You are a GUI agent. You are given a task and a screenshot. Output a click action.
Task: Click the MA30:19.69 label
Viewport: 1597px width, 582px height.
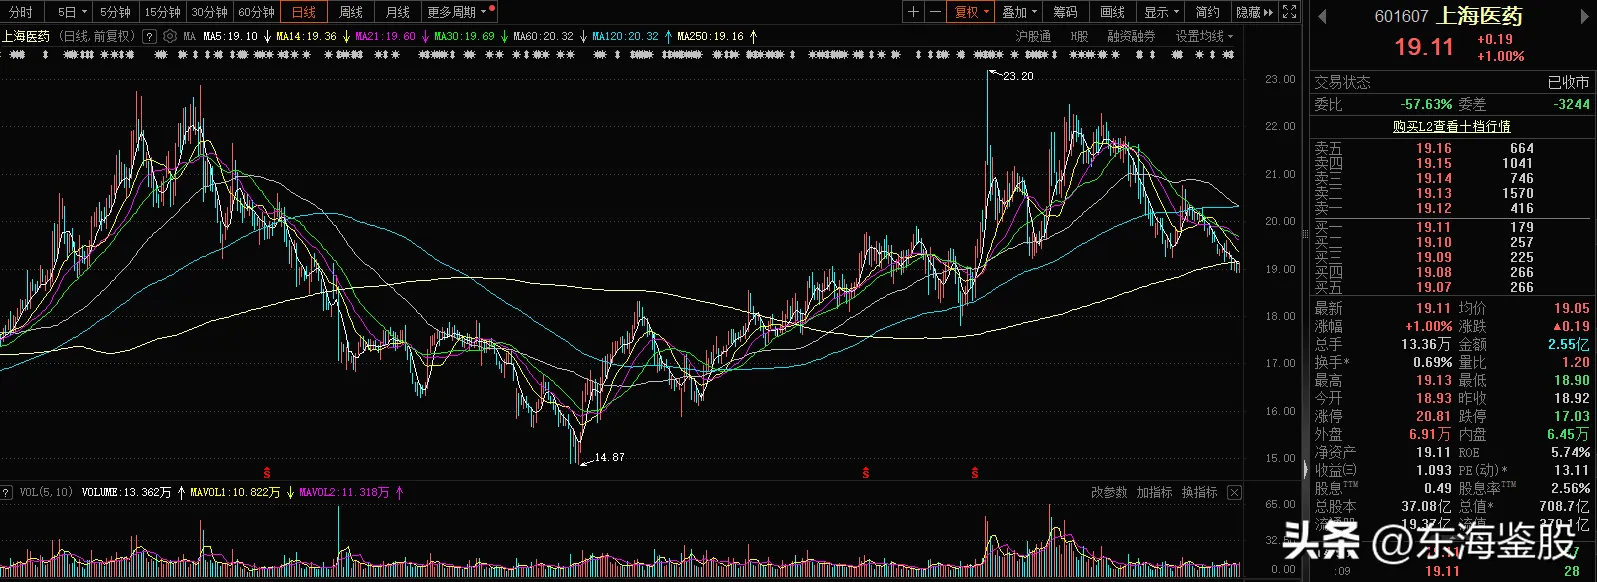464,36
